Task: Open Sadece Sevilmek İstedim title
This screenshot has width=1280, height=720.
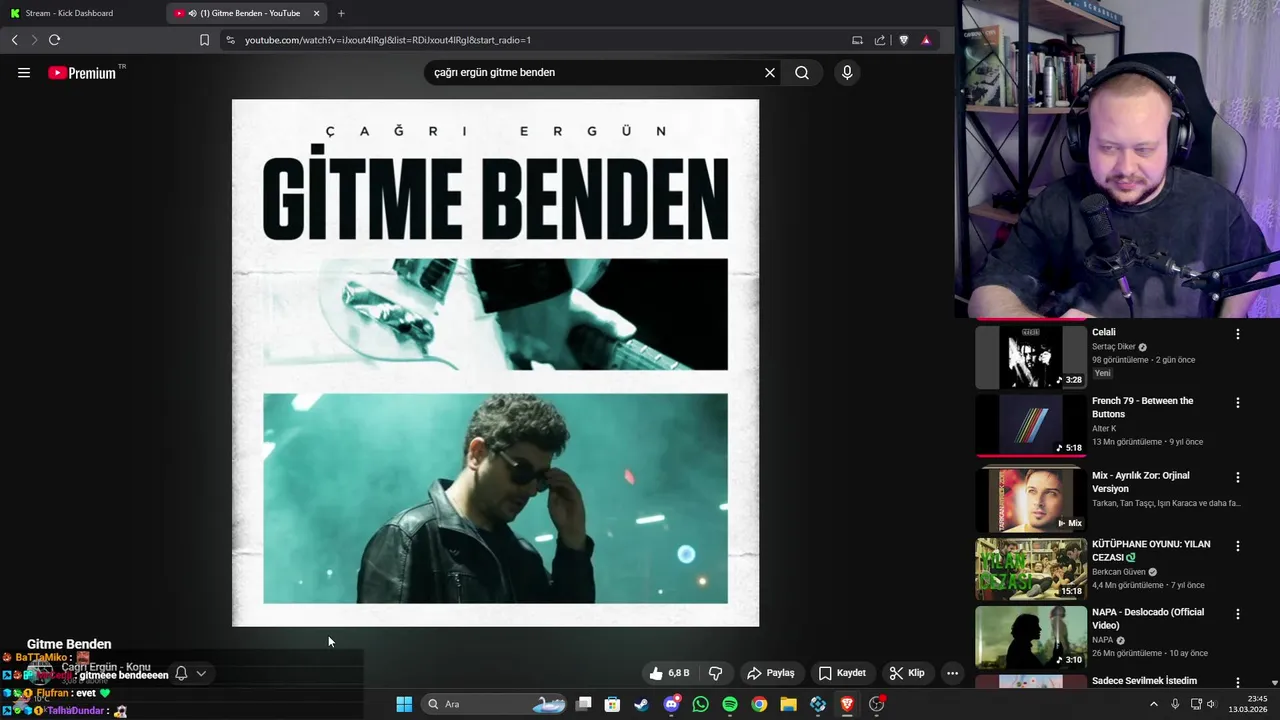Action: point(1144,681)
